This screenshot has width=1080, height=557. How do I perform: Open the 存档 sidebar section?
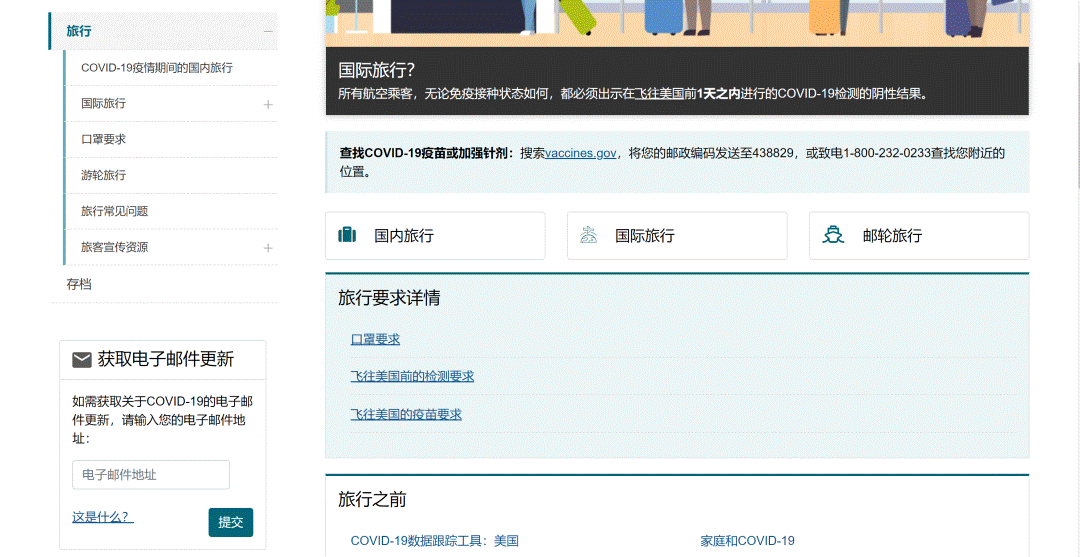point(79,284)
